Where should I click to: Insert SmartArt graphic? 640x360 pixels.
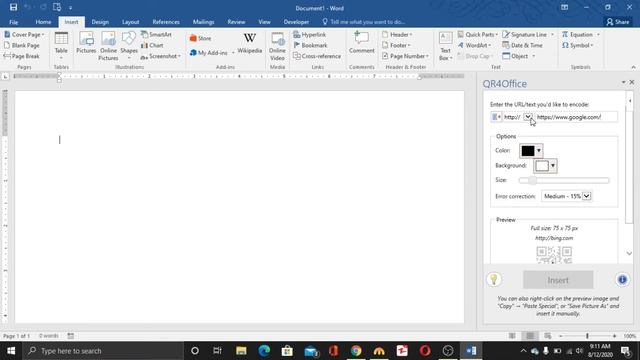pyautogui.click(x=156, y=35)
